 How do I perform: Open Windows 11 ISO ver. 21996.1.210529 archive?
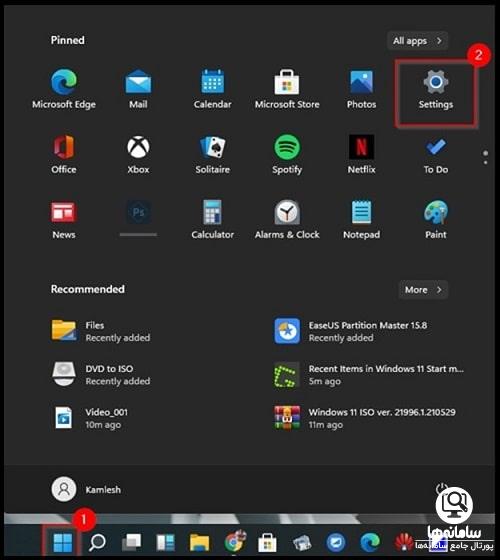point(365,418)
